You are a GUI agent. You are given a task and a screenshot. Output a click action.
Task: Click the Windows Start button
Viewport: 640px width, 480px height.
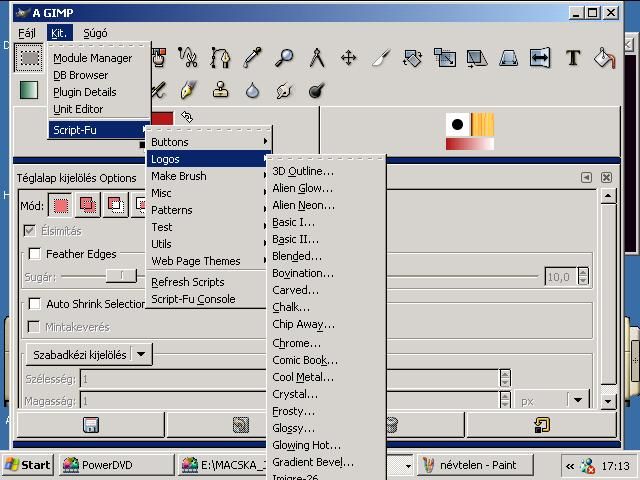click(28, 465)
